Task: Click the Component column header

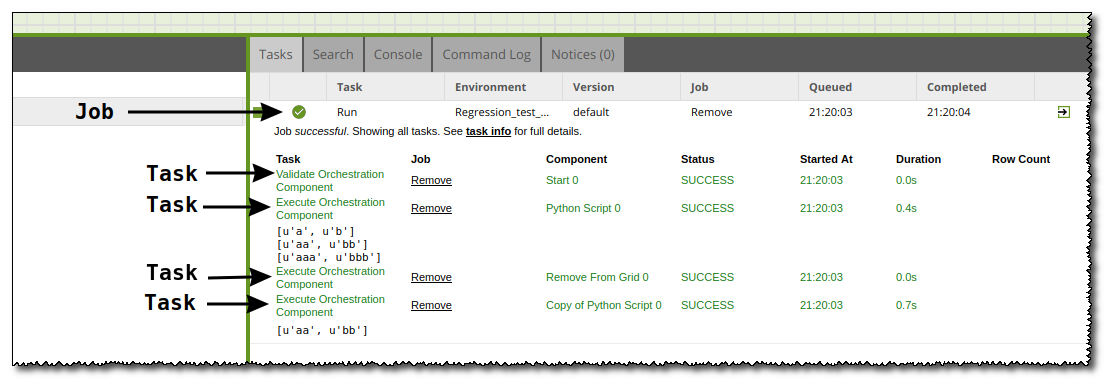Action: (x=576, y=159)
